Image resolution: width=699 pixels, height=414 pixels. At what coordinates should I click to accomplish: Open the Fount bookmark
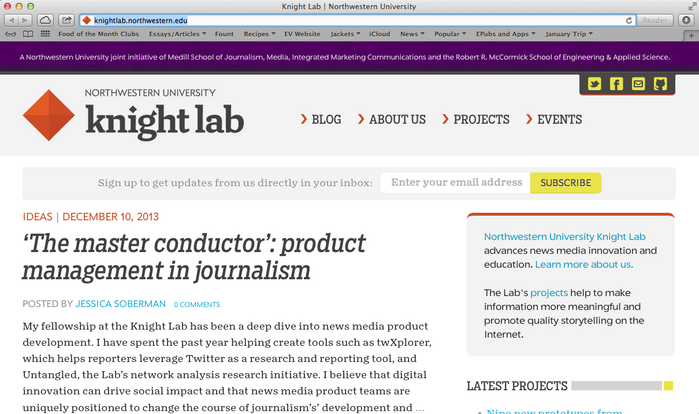224,34
